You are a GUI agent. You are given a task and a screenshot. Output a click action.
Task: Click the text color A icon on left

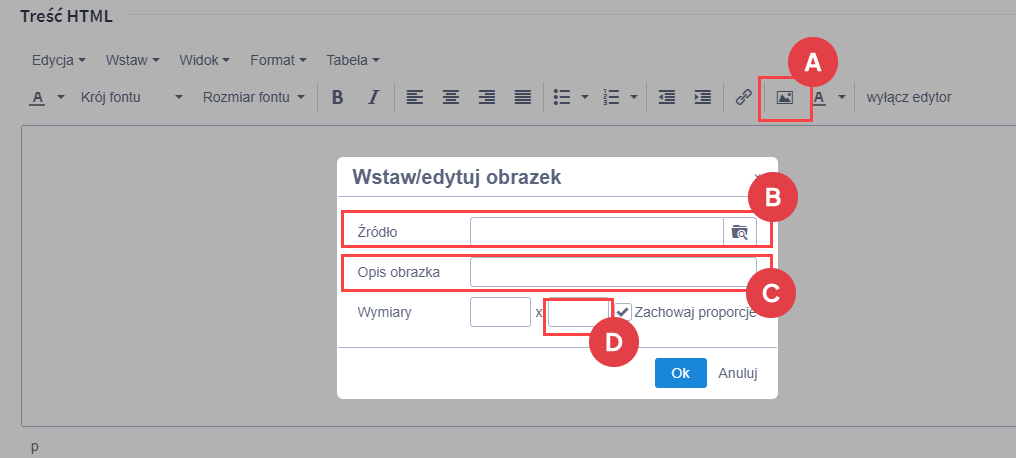click(38, 98)
